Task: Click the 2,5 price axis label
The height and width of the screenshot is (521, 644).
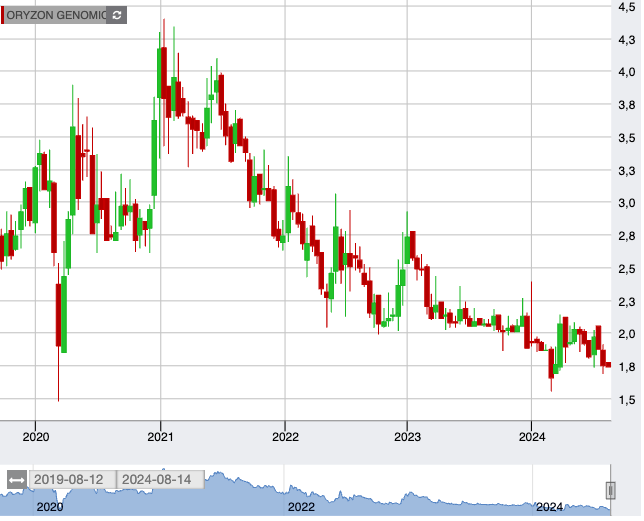Action: (x=627, y=269)
